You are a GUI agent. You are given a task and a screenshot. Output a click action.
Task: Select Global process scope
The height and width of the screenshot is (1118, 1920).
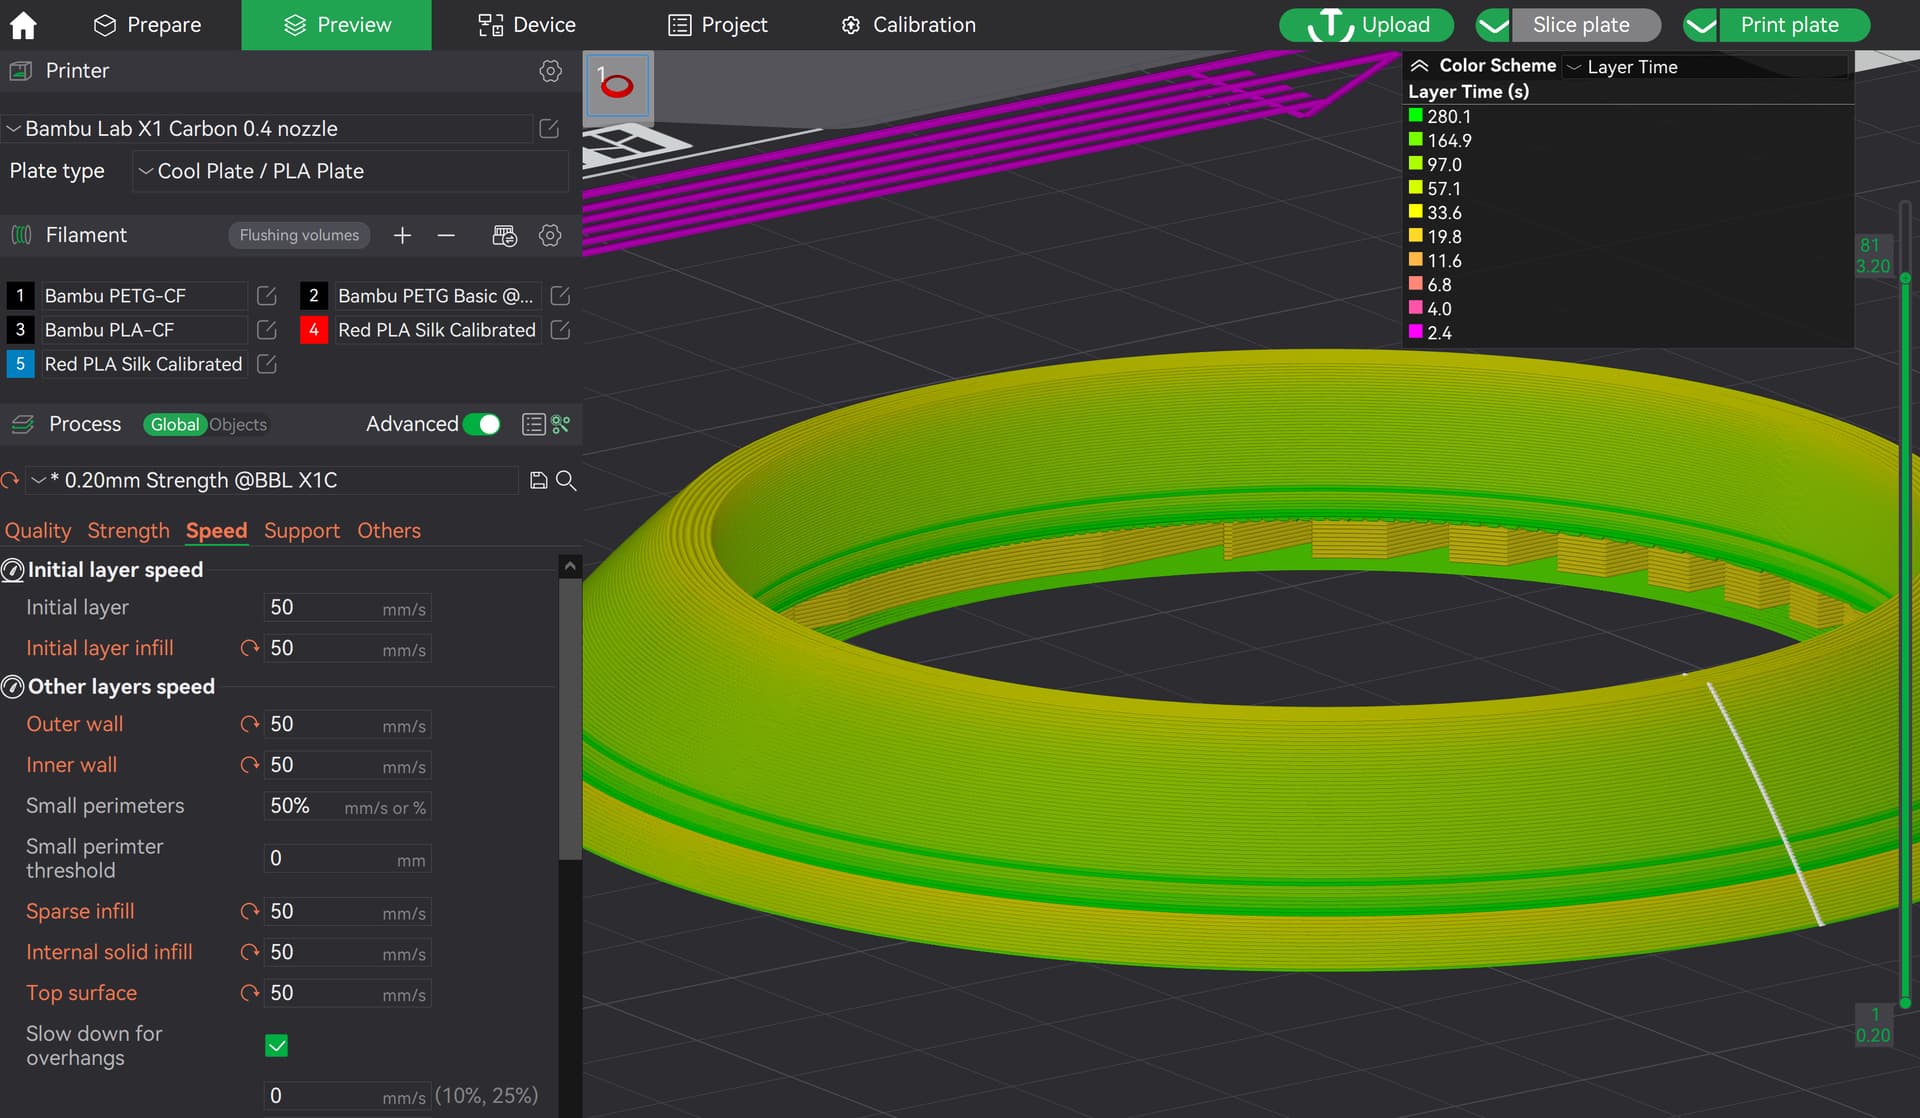tap(174, 425)
